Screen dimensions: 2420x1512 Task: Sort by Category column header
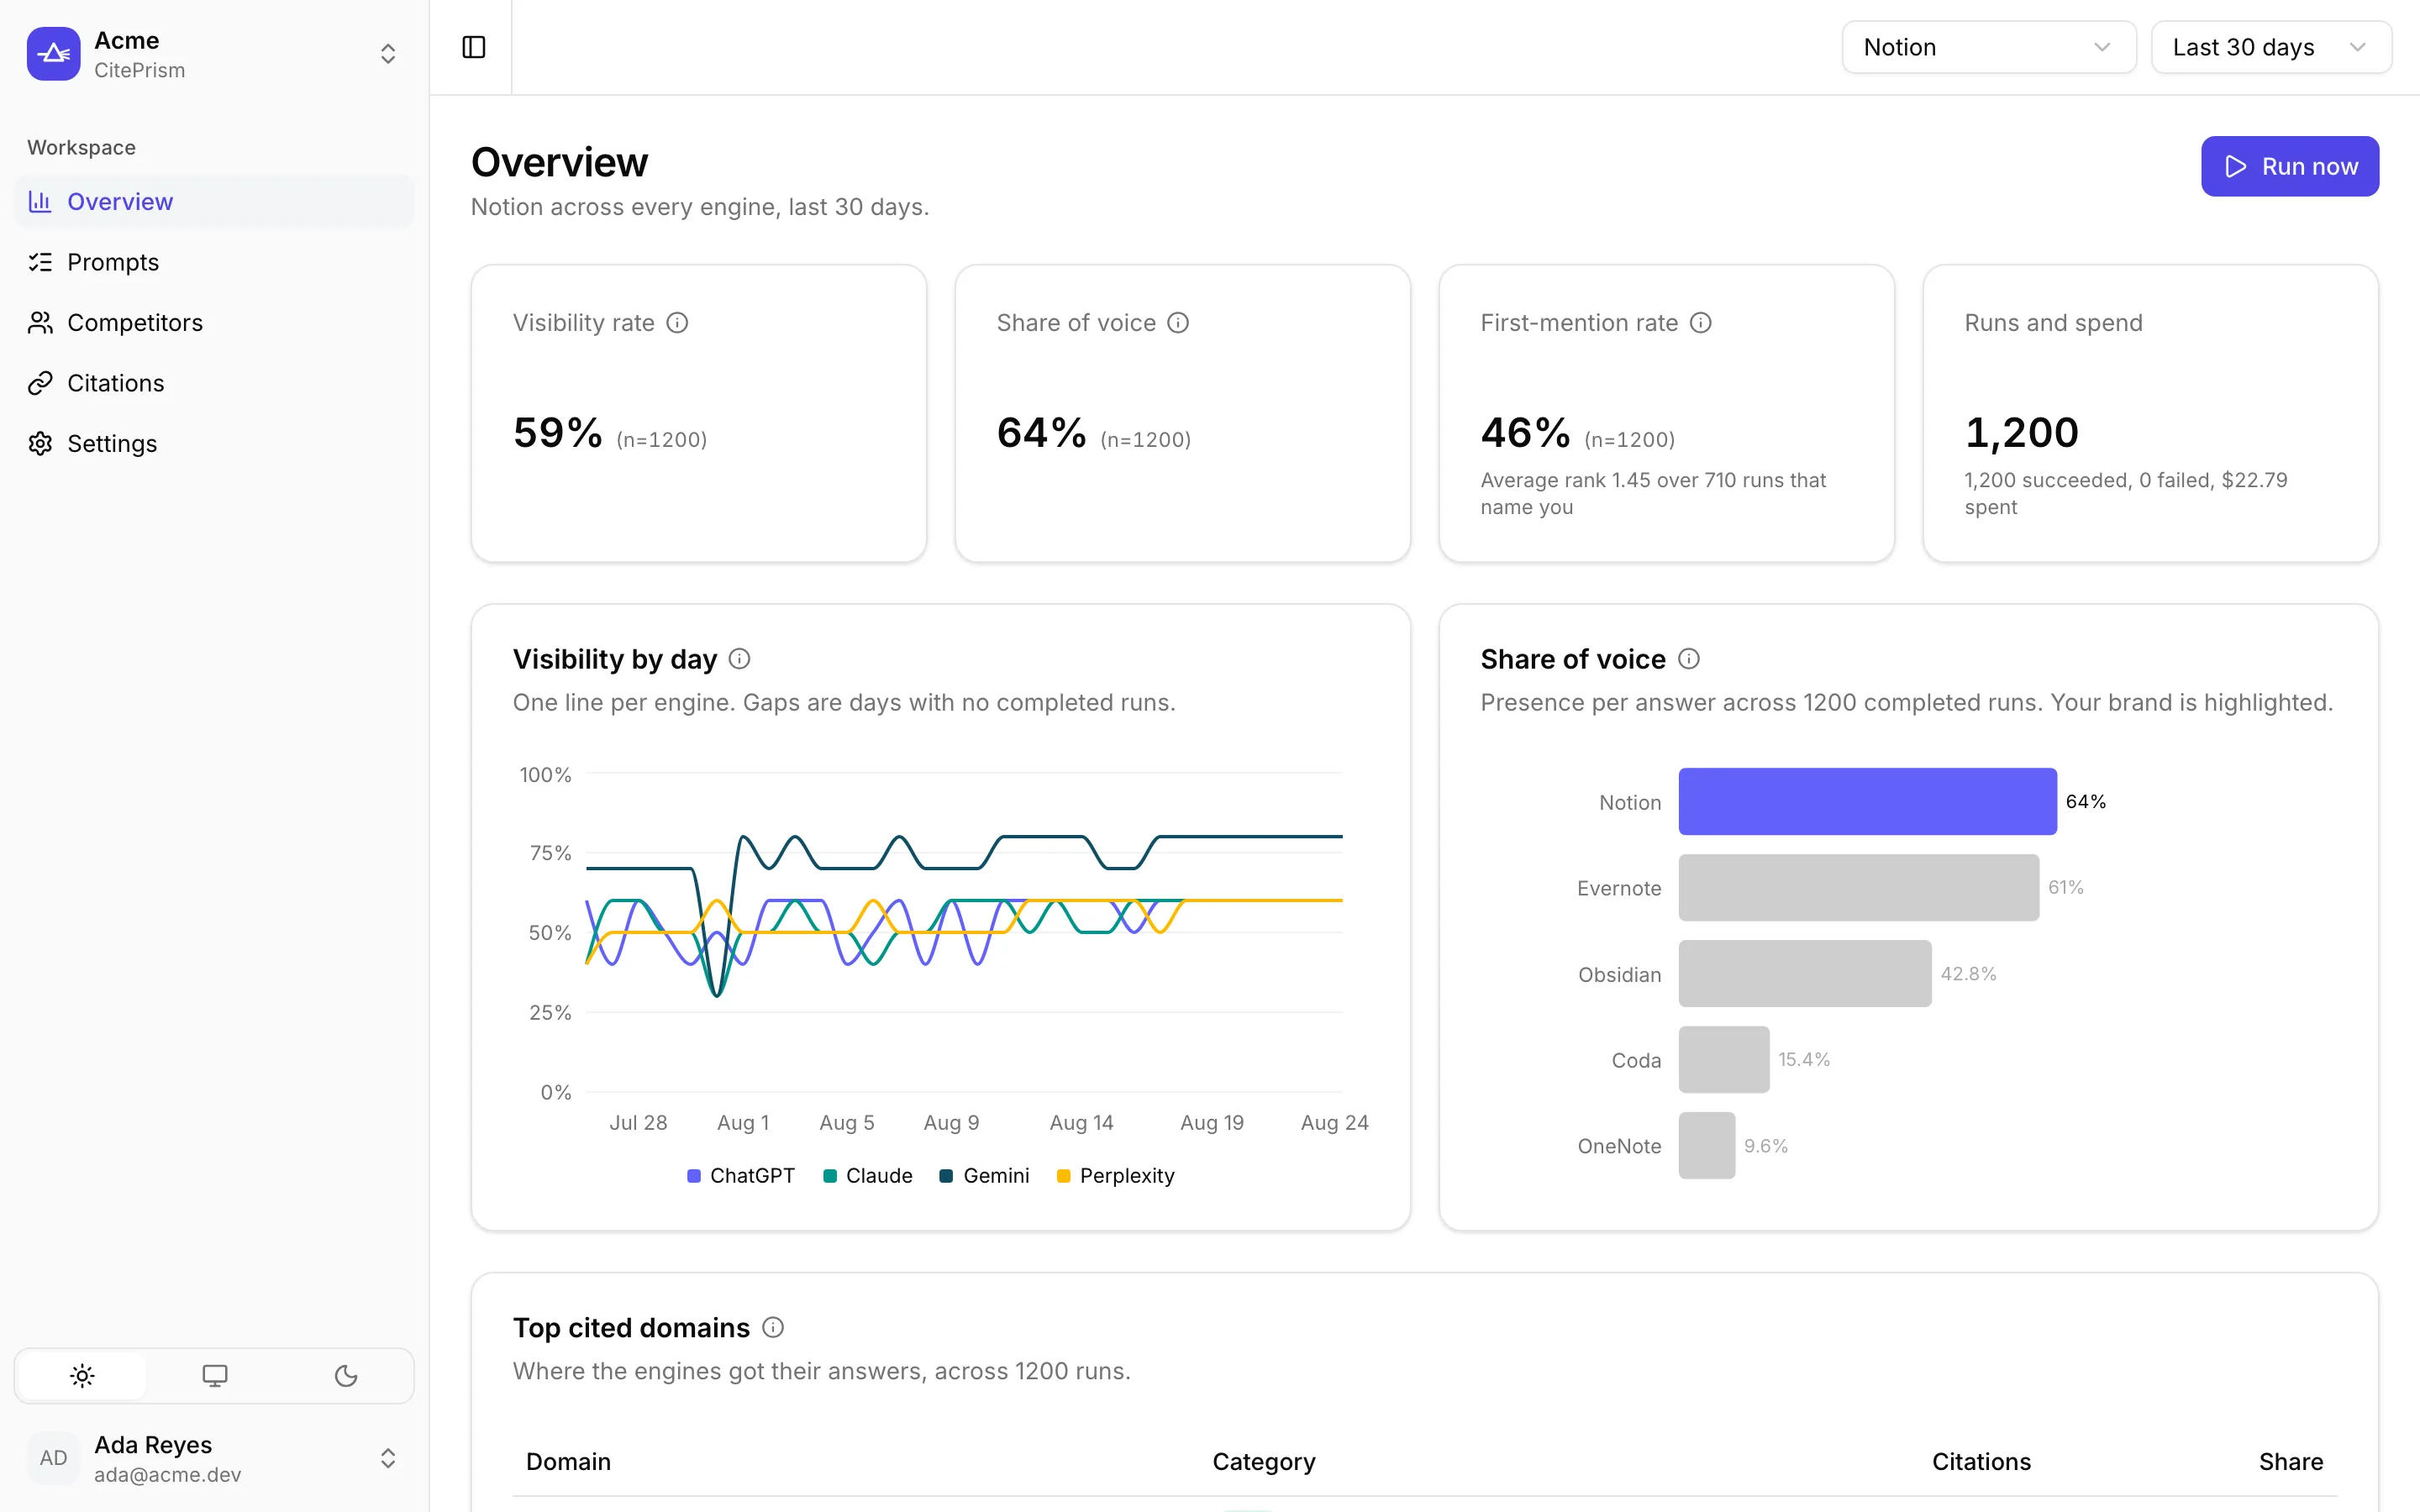1264,1461
